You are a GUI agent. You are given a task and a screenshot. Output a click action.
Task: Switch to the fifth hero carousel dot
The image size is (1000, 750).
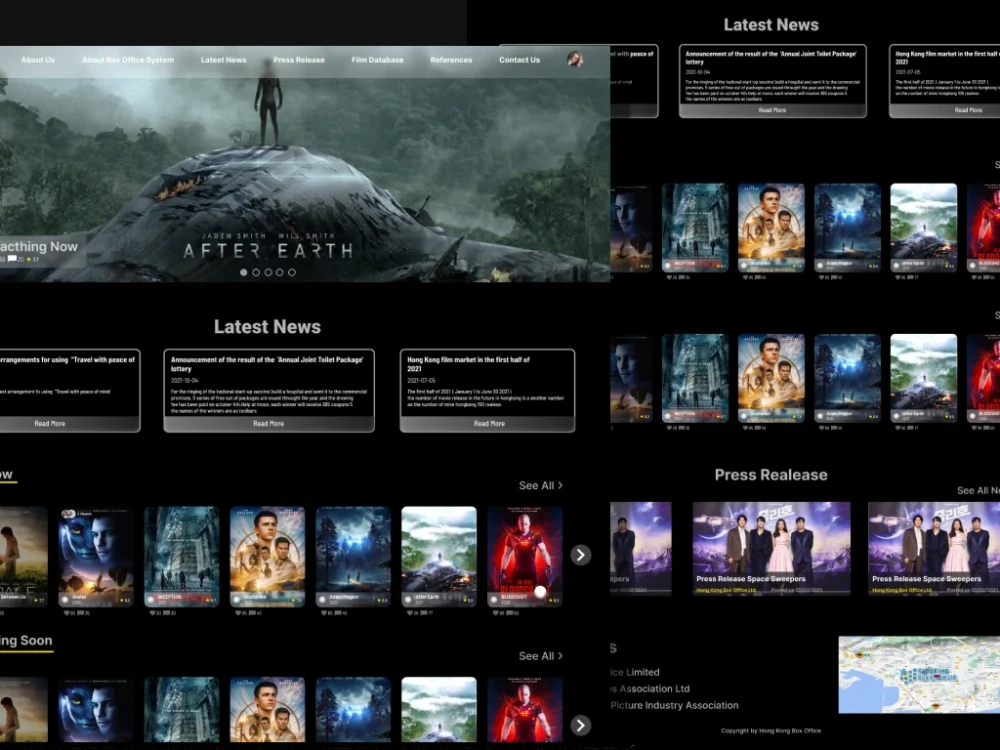pyautogui.click(x=291, y=272)
